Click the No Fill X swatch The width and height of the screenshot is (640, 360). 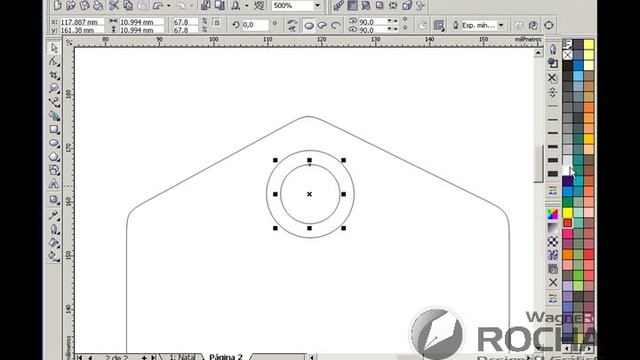[567, 55]
